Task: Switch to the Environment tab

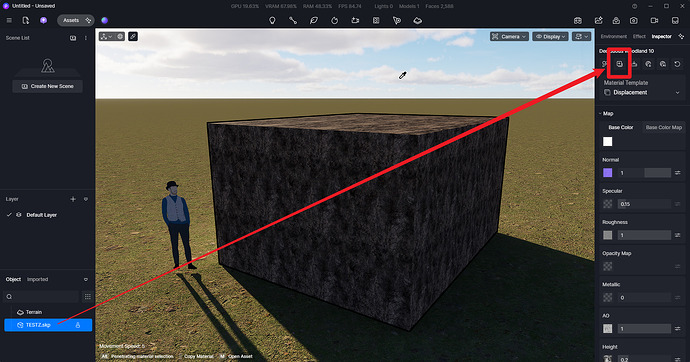Action: [x=613, y=37]
